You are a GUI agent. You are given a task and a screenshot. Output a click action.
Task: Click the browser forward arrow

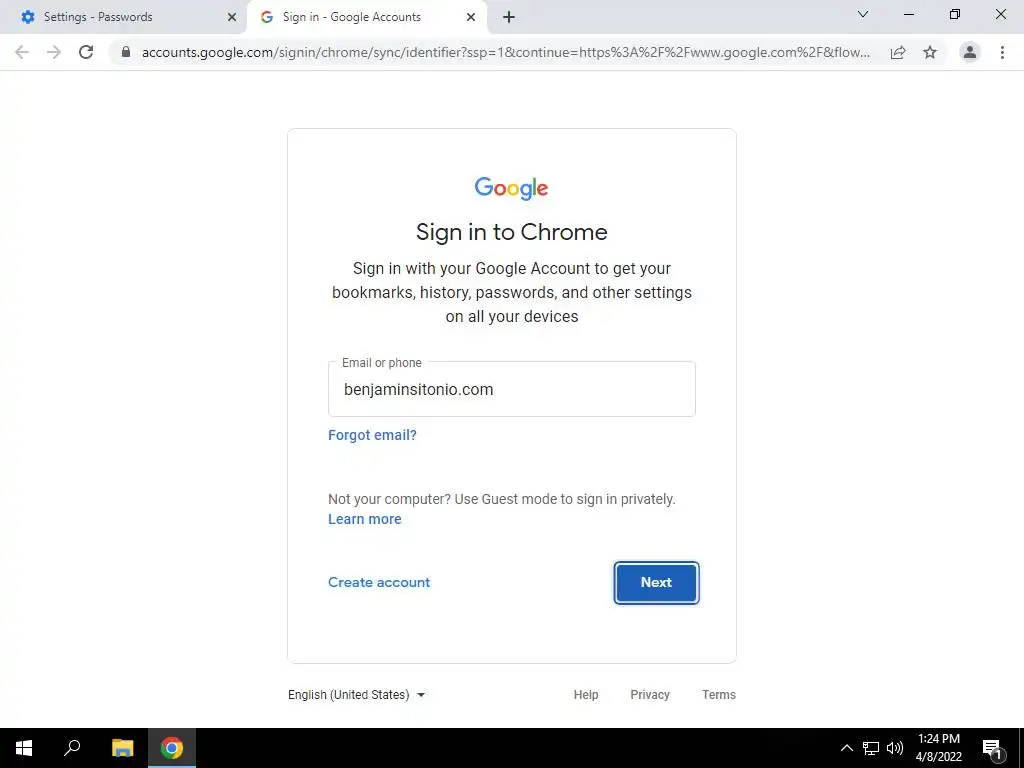(x=54, y=52)
